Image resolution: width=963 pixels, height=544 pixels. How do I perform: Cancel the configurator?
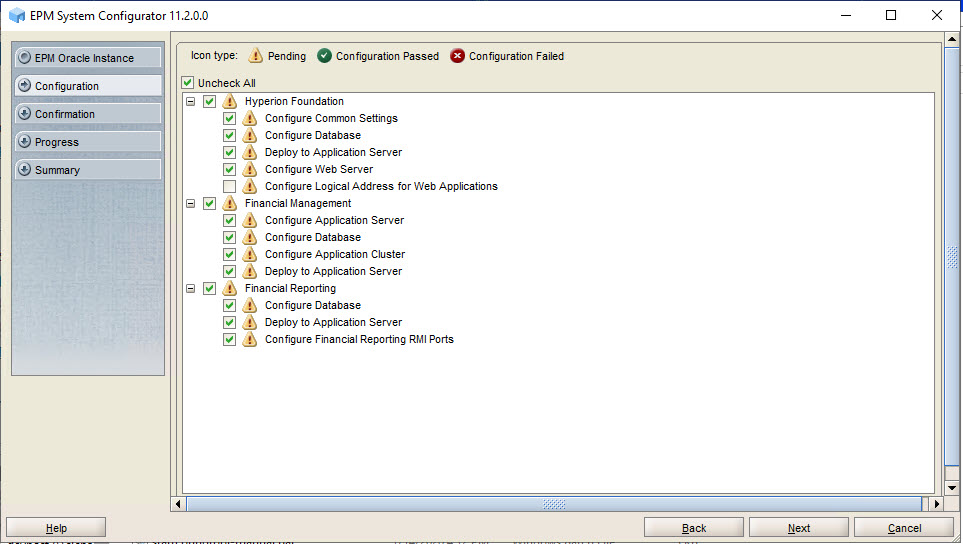[x=904, y=528]
